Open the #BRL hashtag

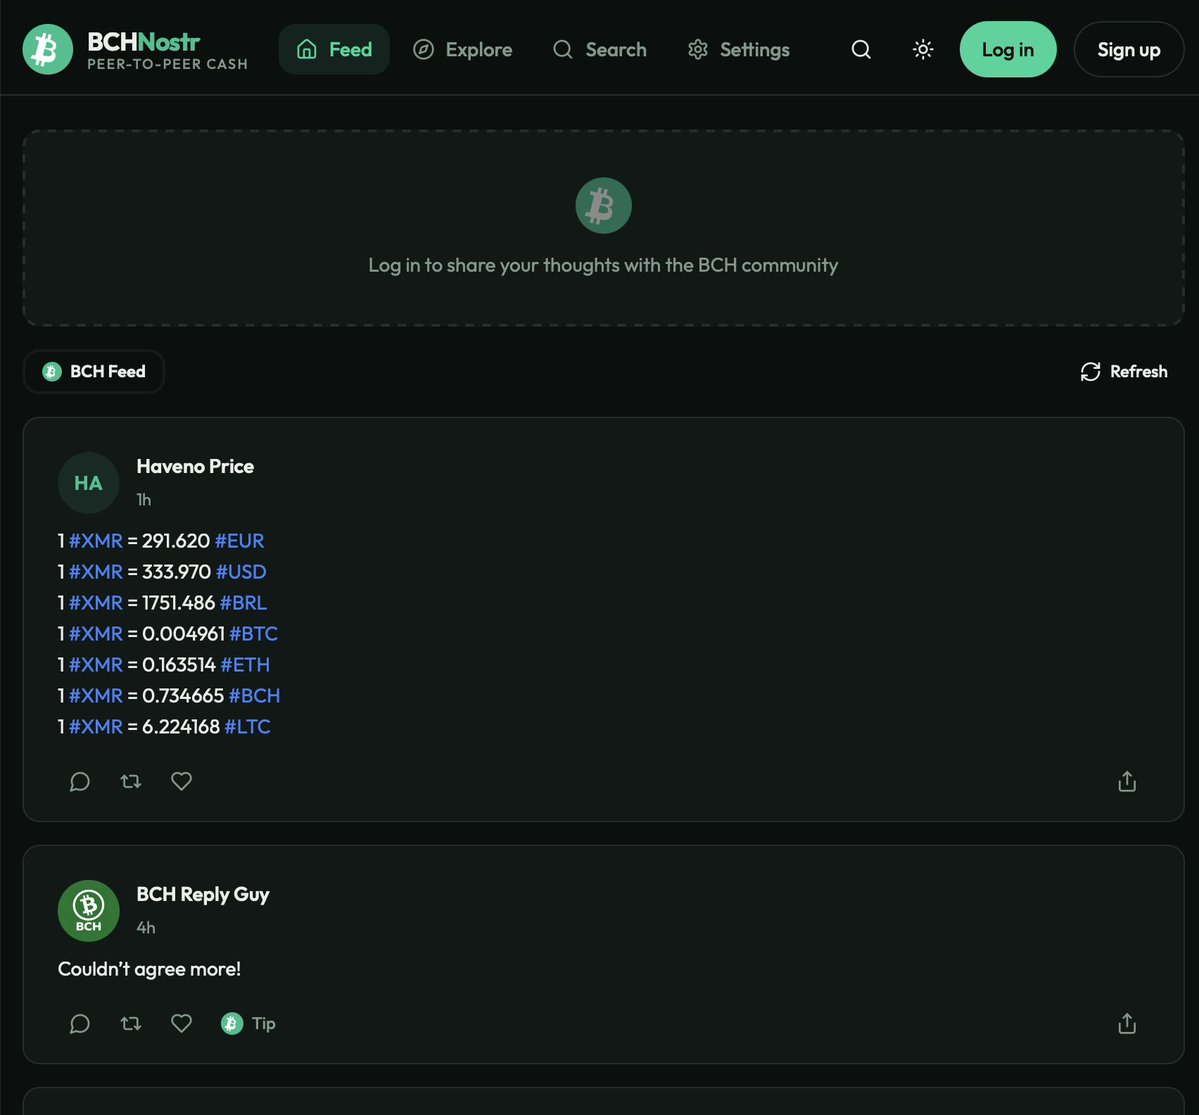pos(243,603)
